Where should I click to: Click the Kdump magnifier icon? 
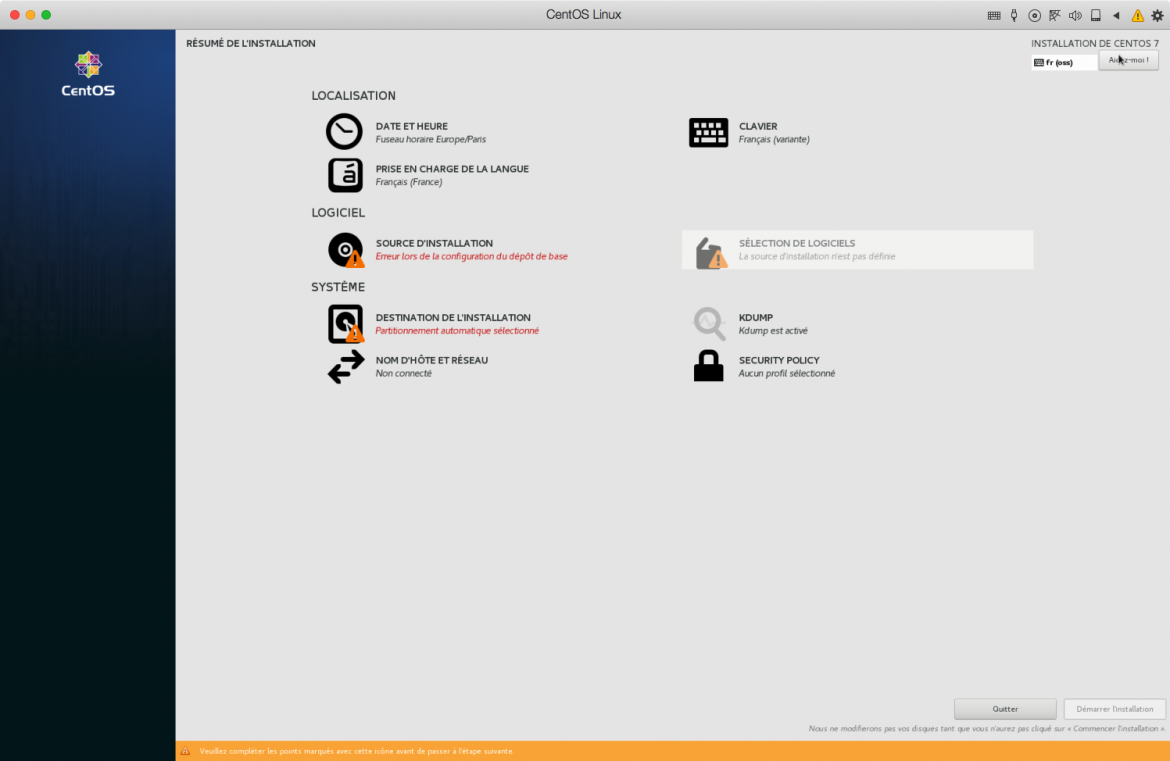(x=708, y=323)
